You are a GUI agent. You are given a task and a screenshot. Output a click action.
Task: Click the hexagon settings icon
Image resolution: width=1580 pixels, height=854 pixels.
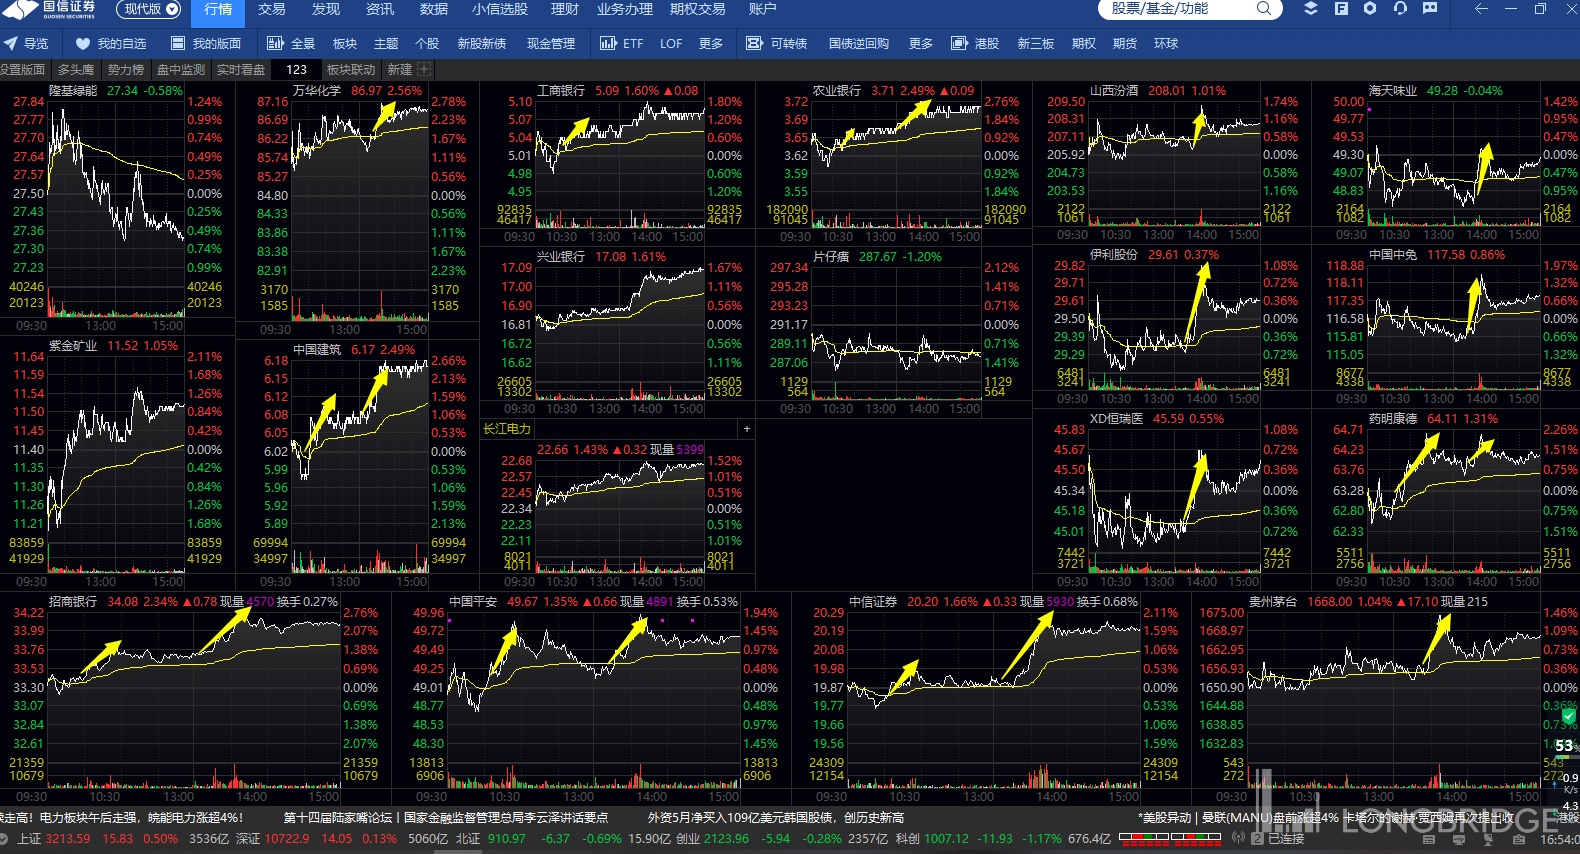1370,9
